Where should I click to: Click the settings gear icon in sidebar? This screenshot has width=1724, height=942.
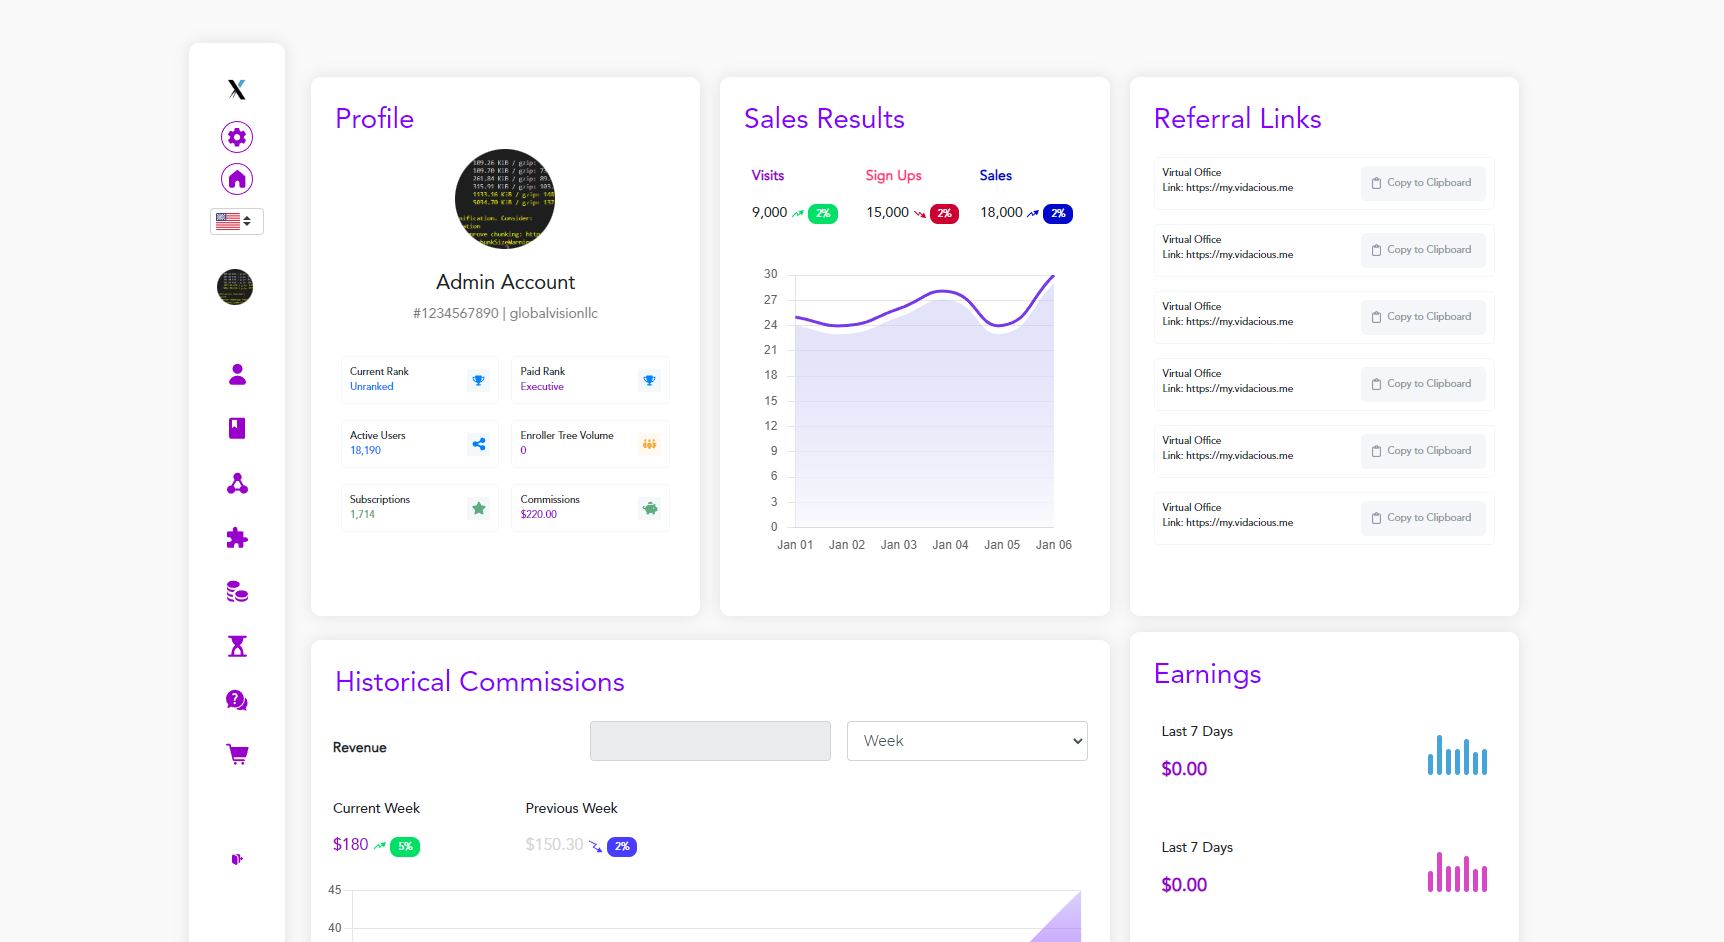point(237,137)
